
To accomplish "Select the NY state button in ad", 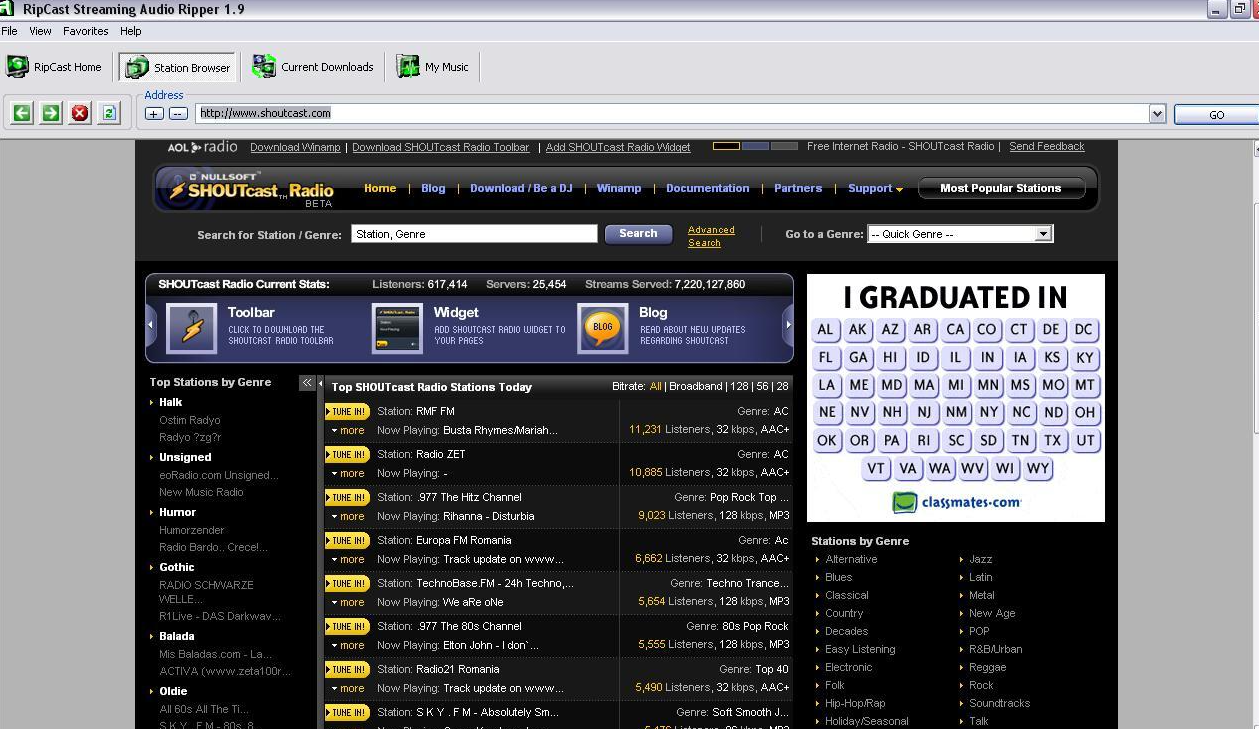I will point(989,412).
